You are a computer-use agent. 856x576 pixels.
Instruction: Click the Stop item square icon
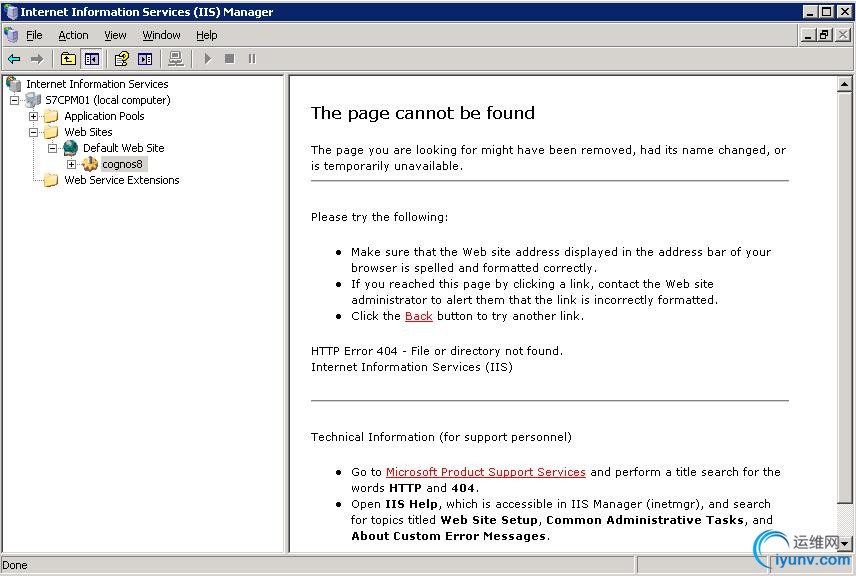[230, 58]
